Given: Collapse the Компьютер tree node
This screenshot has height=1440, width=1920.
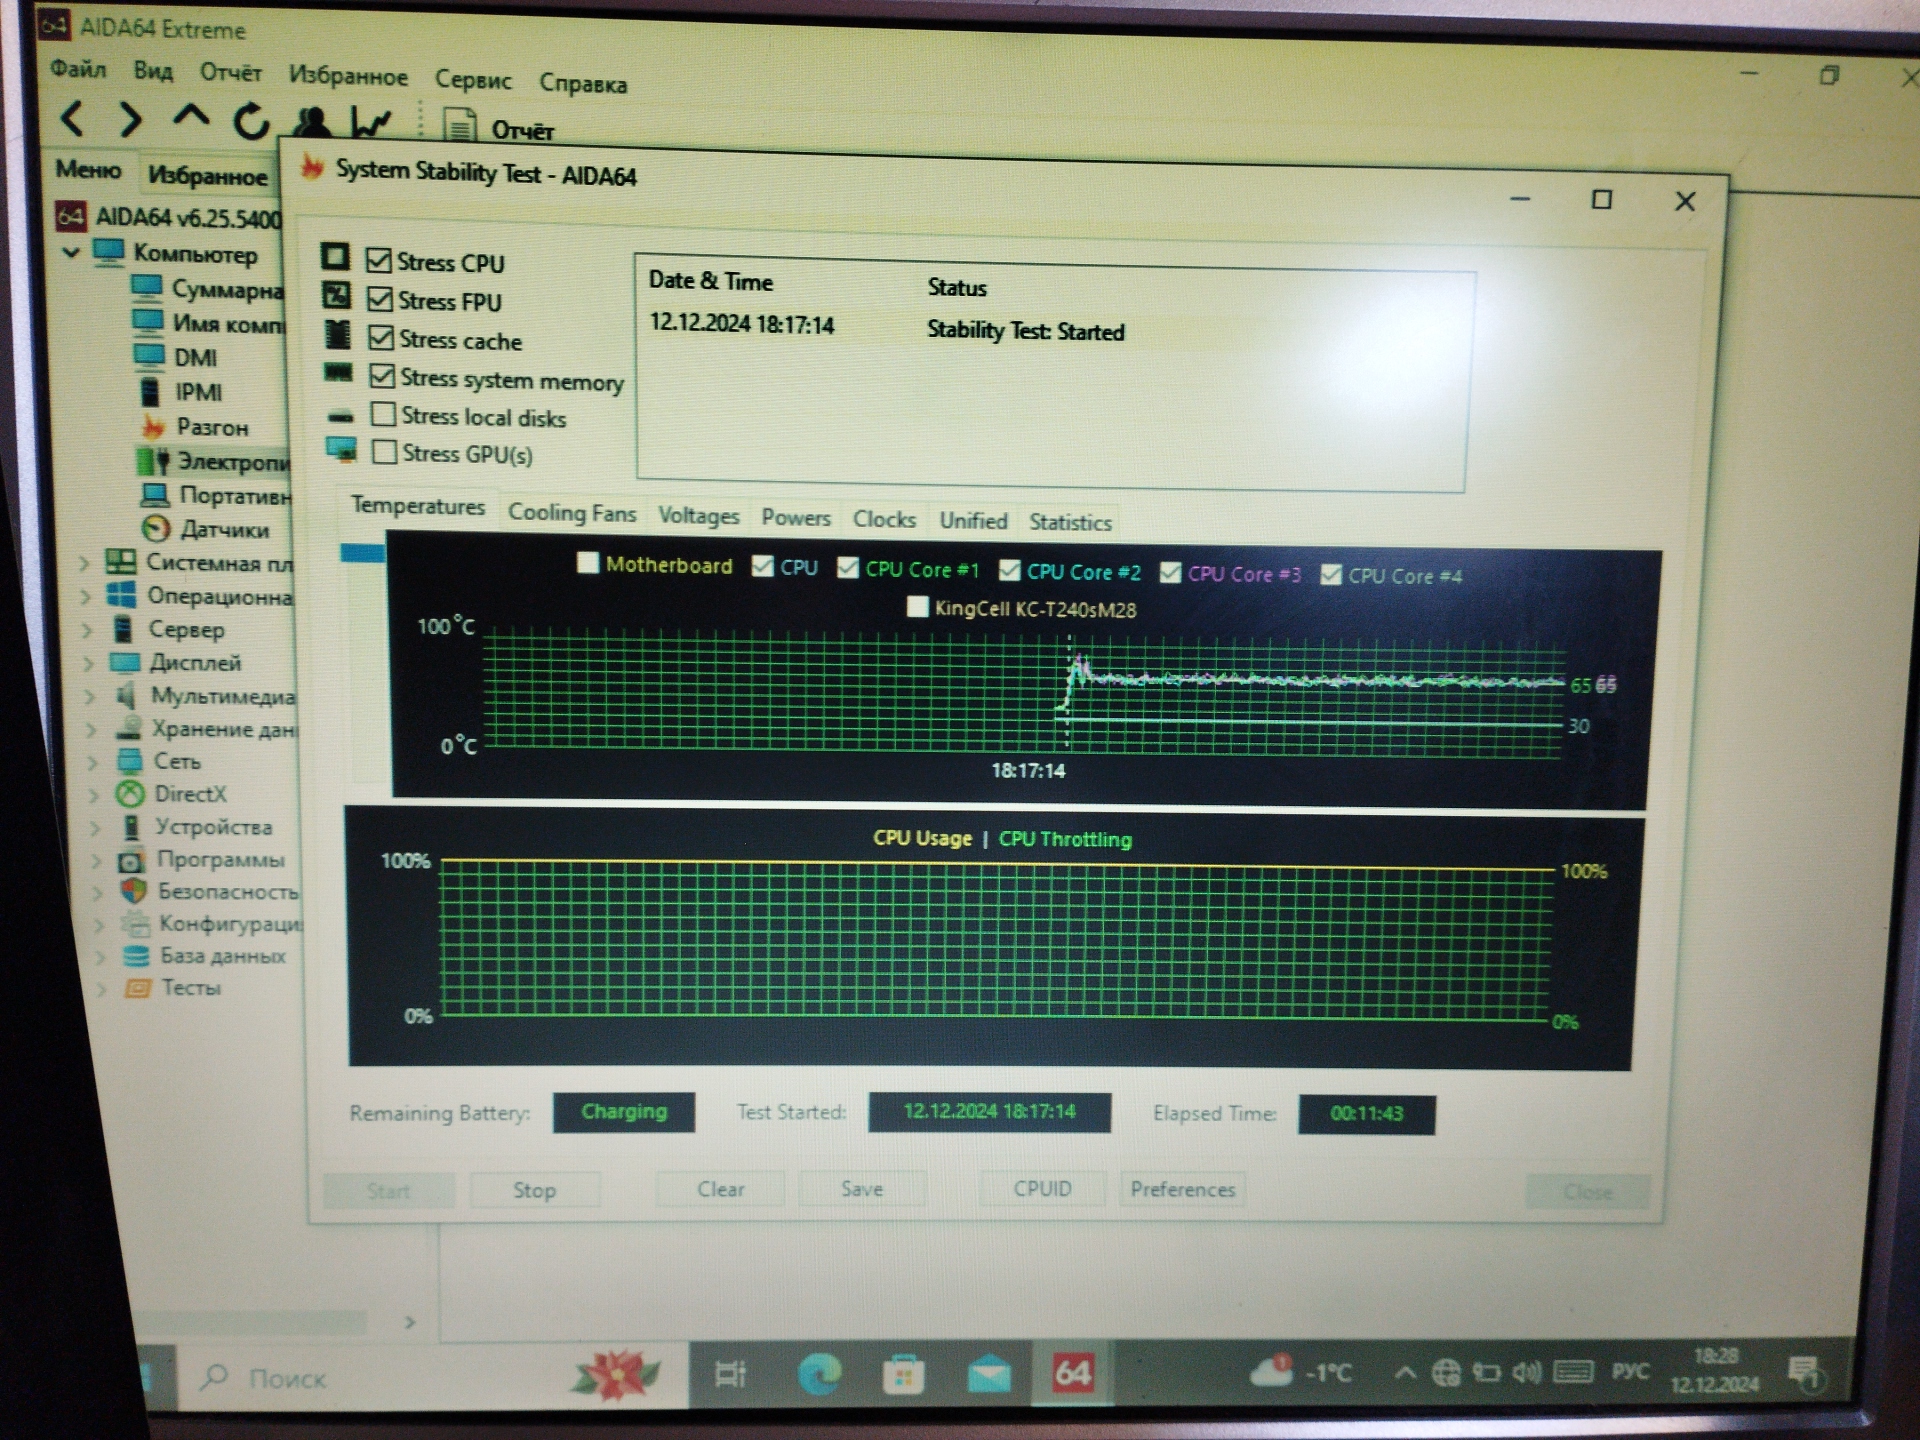Looking at the screenshot, I should [x=72, y=251].
